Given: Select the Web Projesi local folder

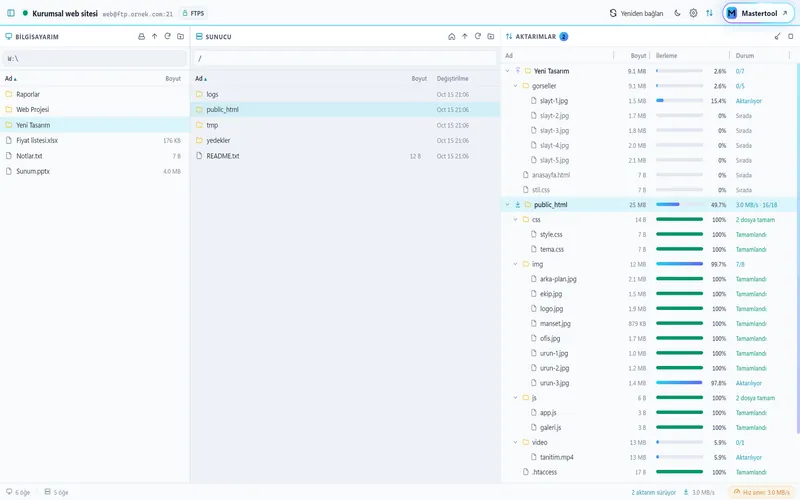Looking at the screenshot, I should [x=95, y=110].
